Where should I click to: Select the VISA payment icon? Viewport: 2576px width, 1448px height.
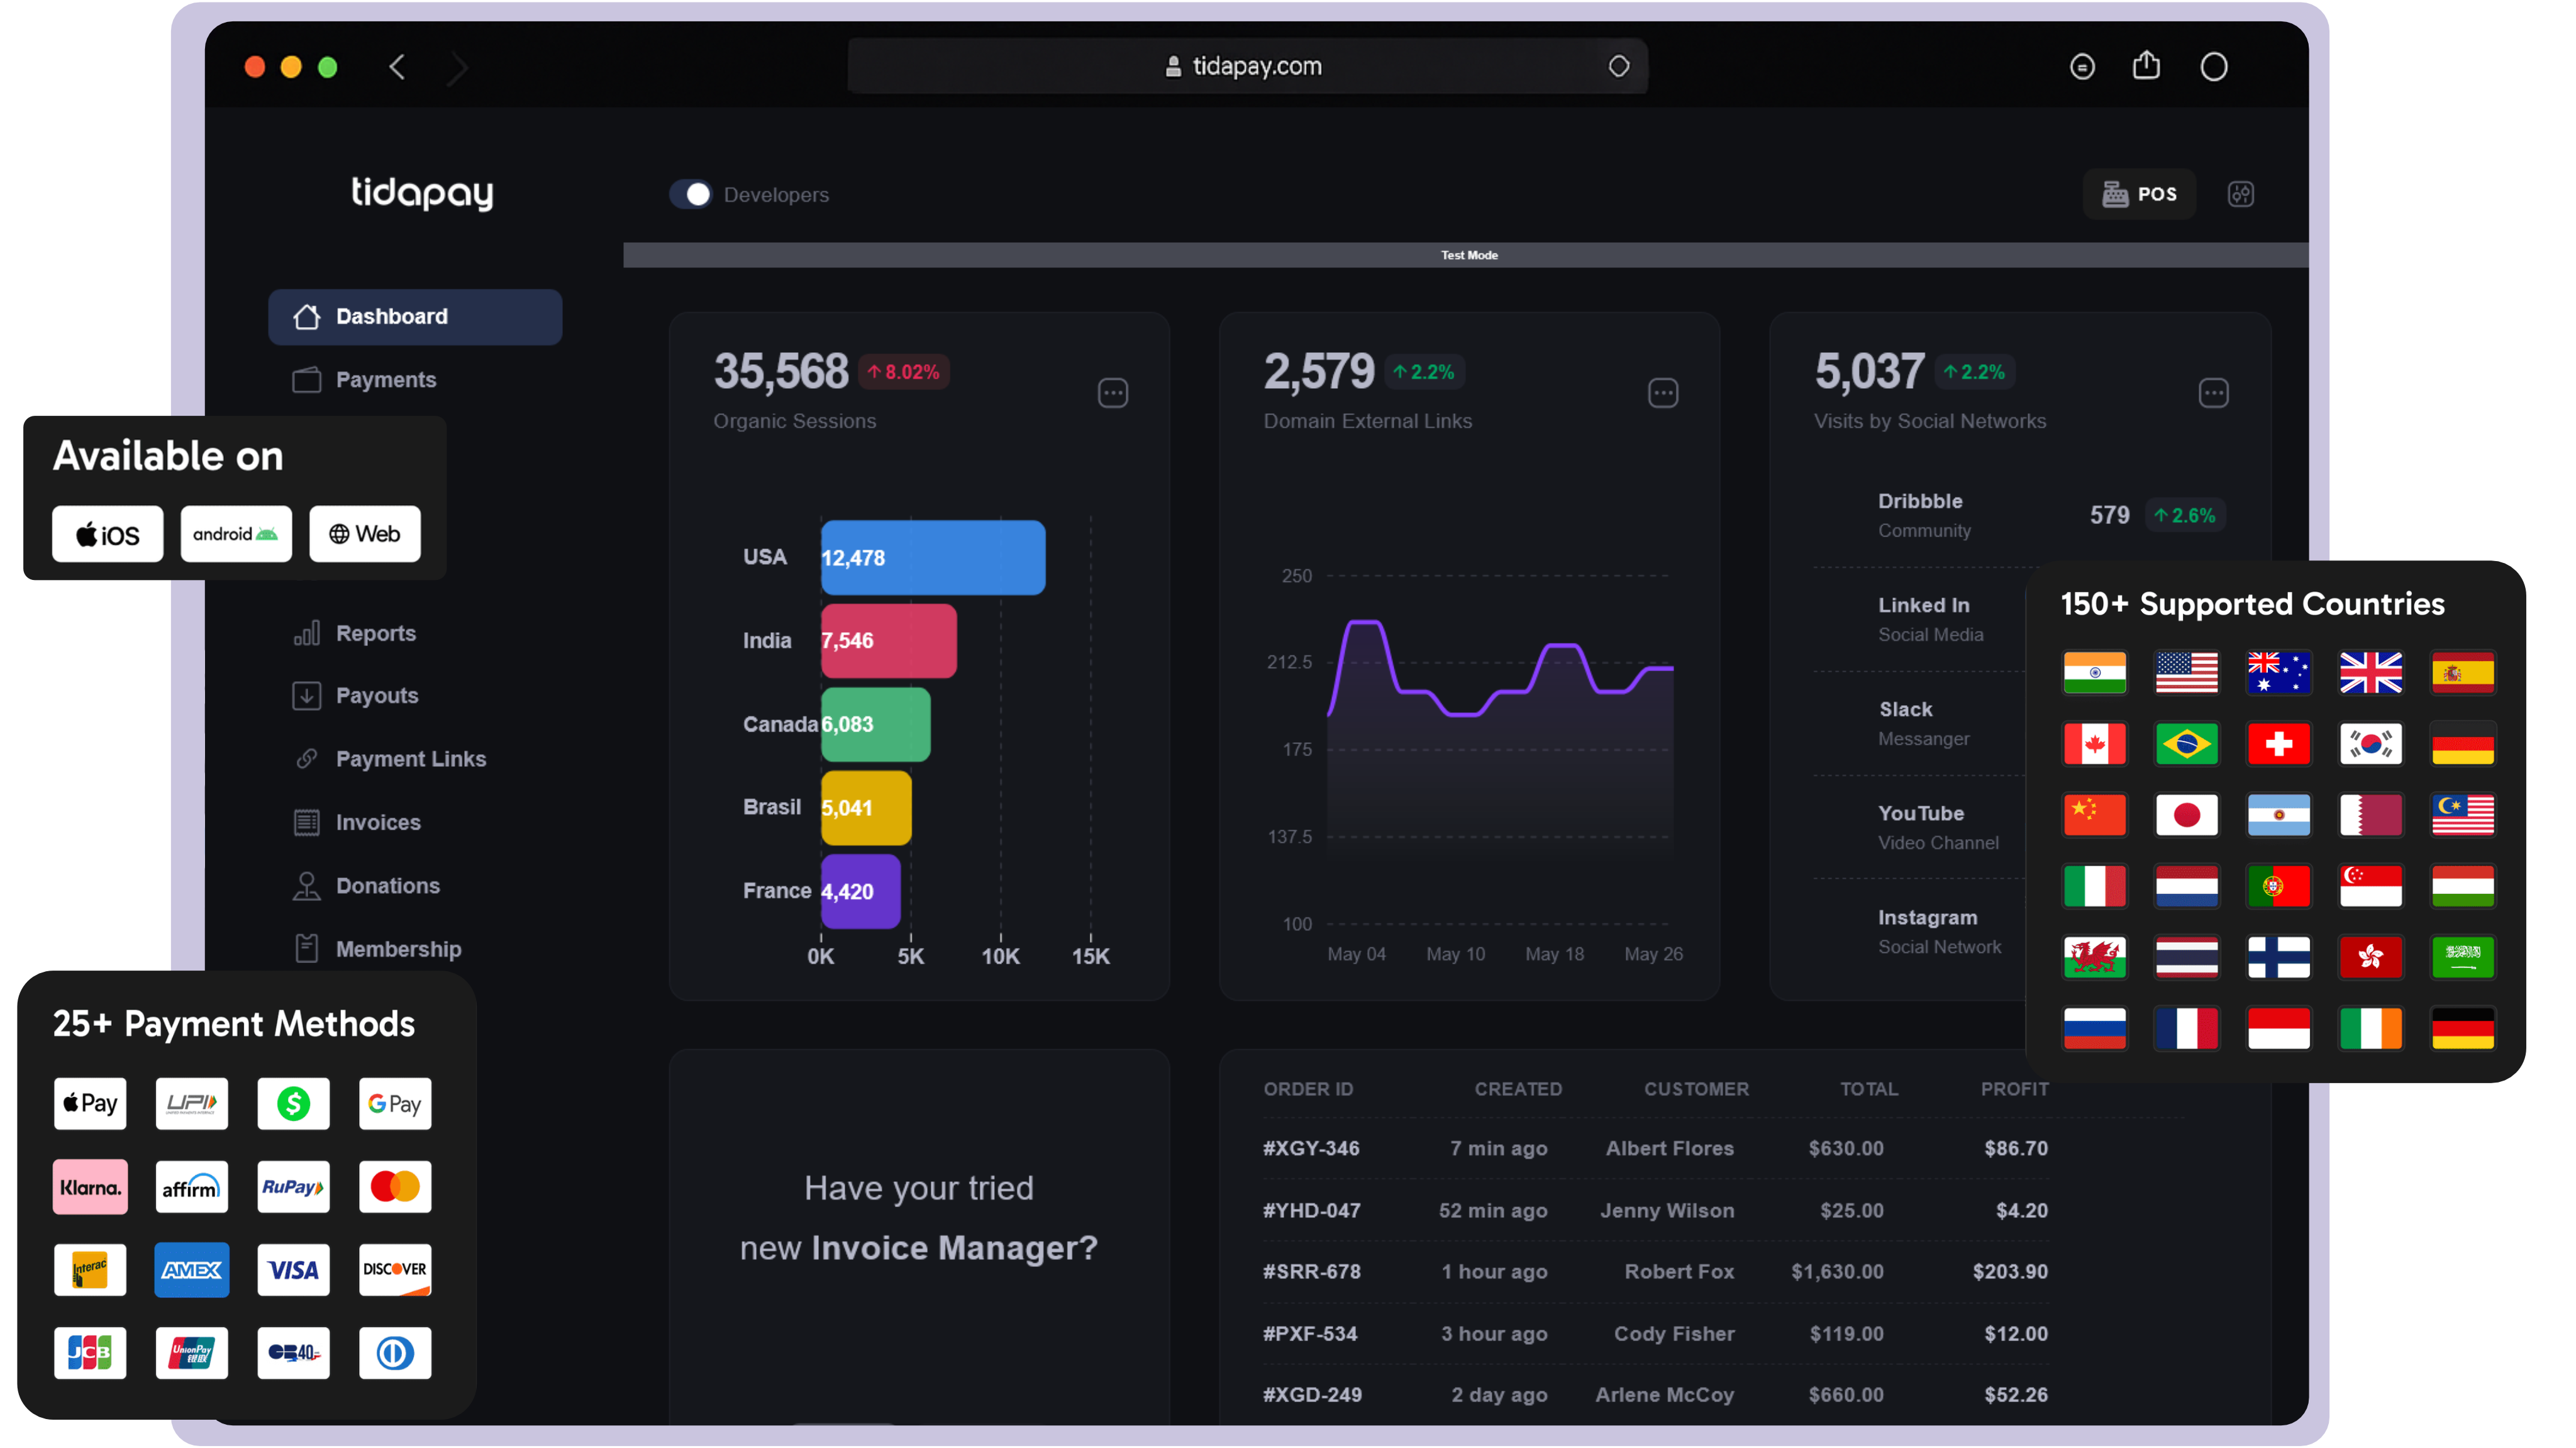pyautogui.click(x=293, y=1270)
